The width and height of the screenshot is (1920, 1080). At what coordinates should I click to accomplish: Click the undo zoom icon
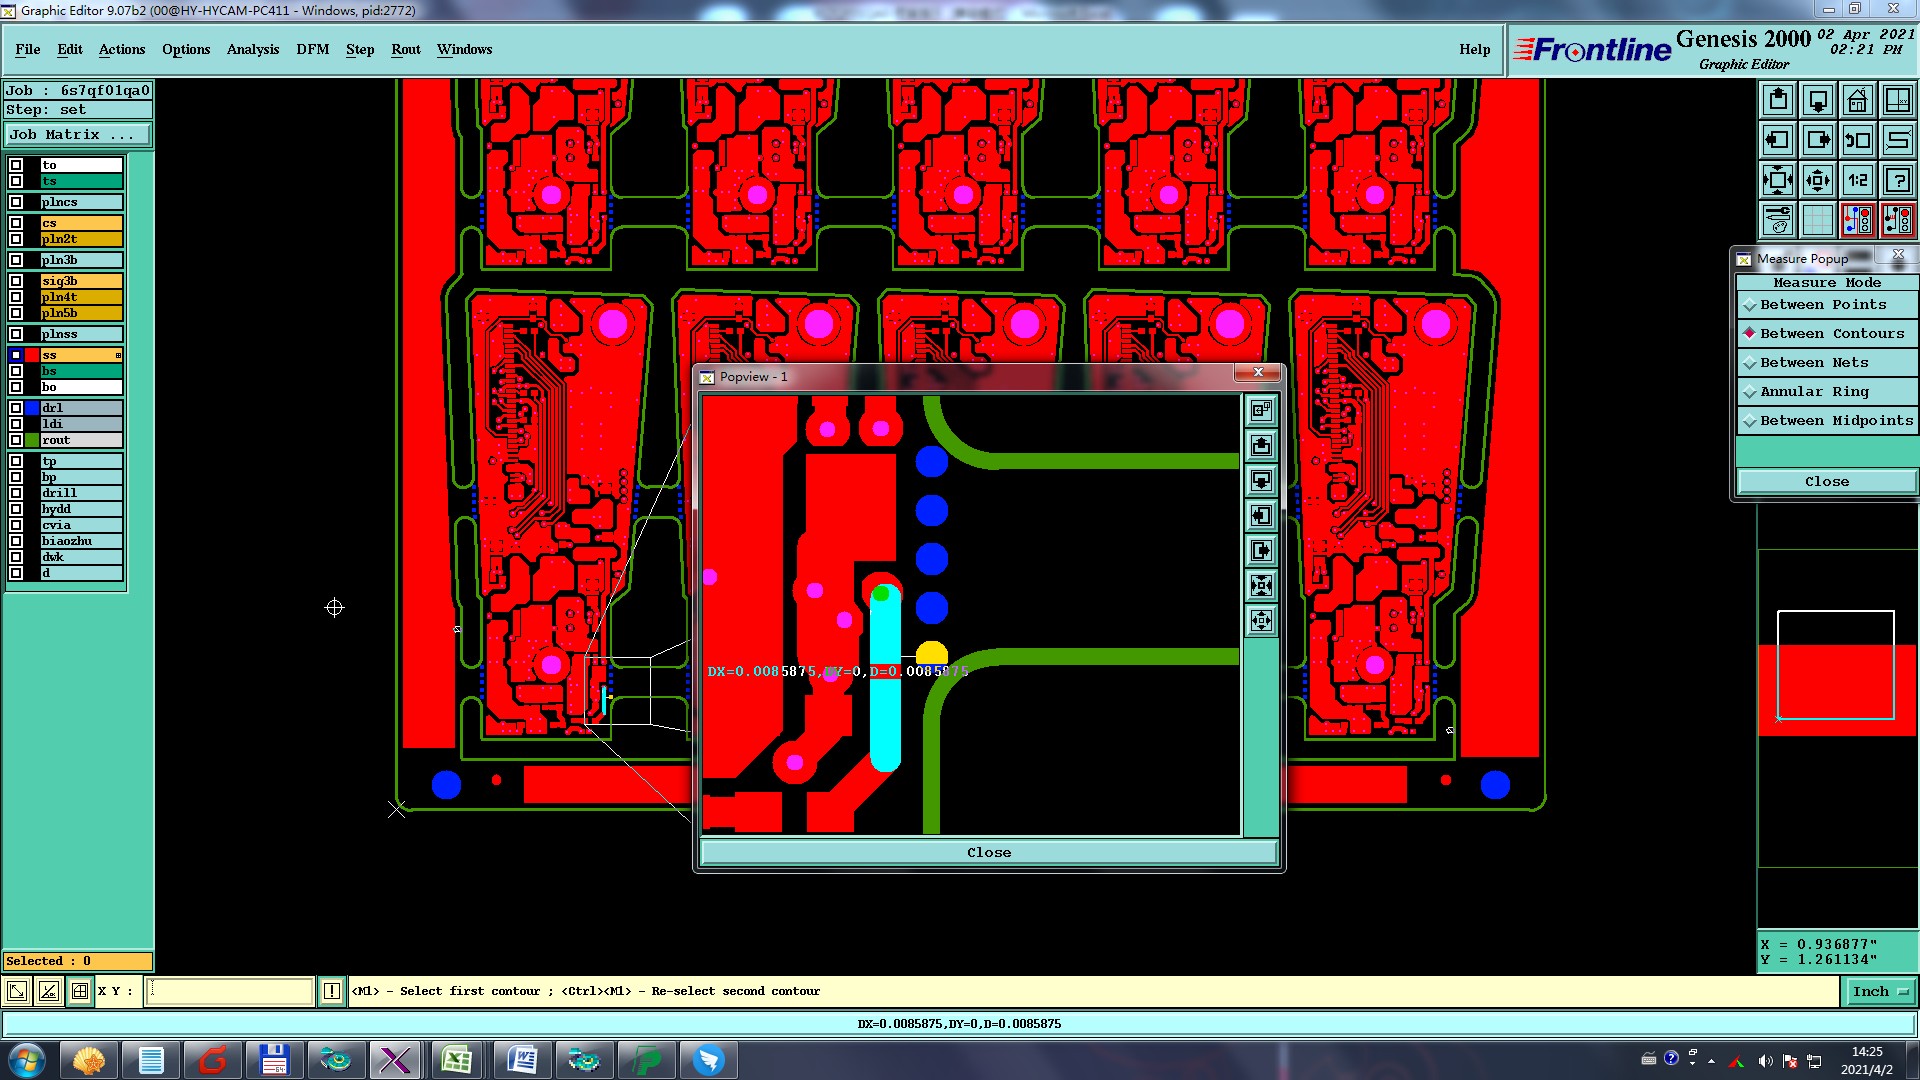click(1857, 140)
